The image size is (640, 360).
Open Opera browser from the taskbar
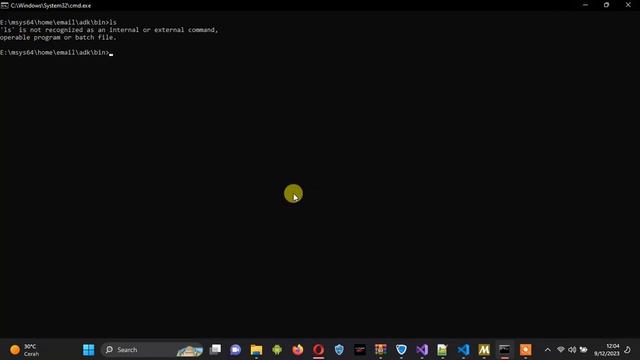pos(318,350)
